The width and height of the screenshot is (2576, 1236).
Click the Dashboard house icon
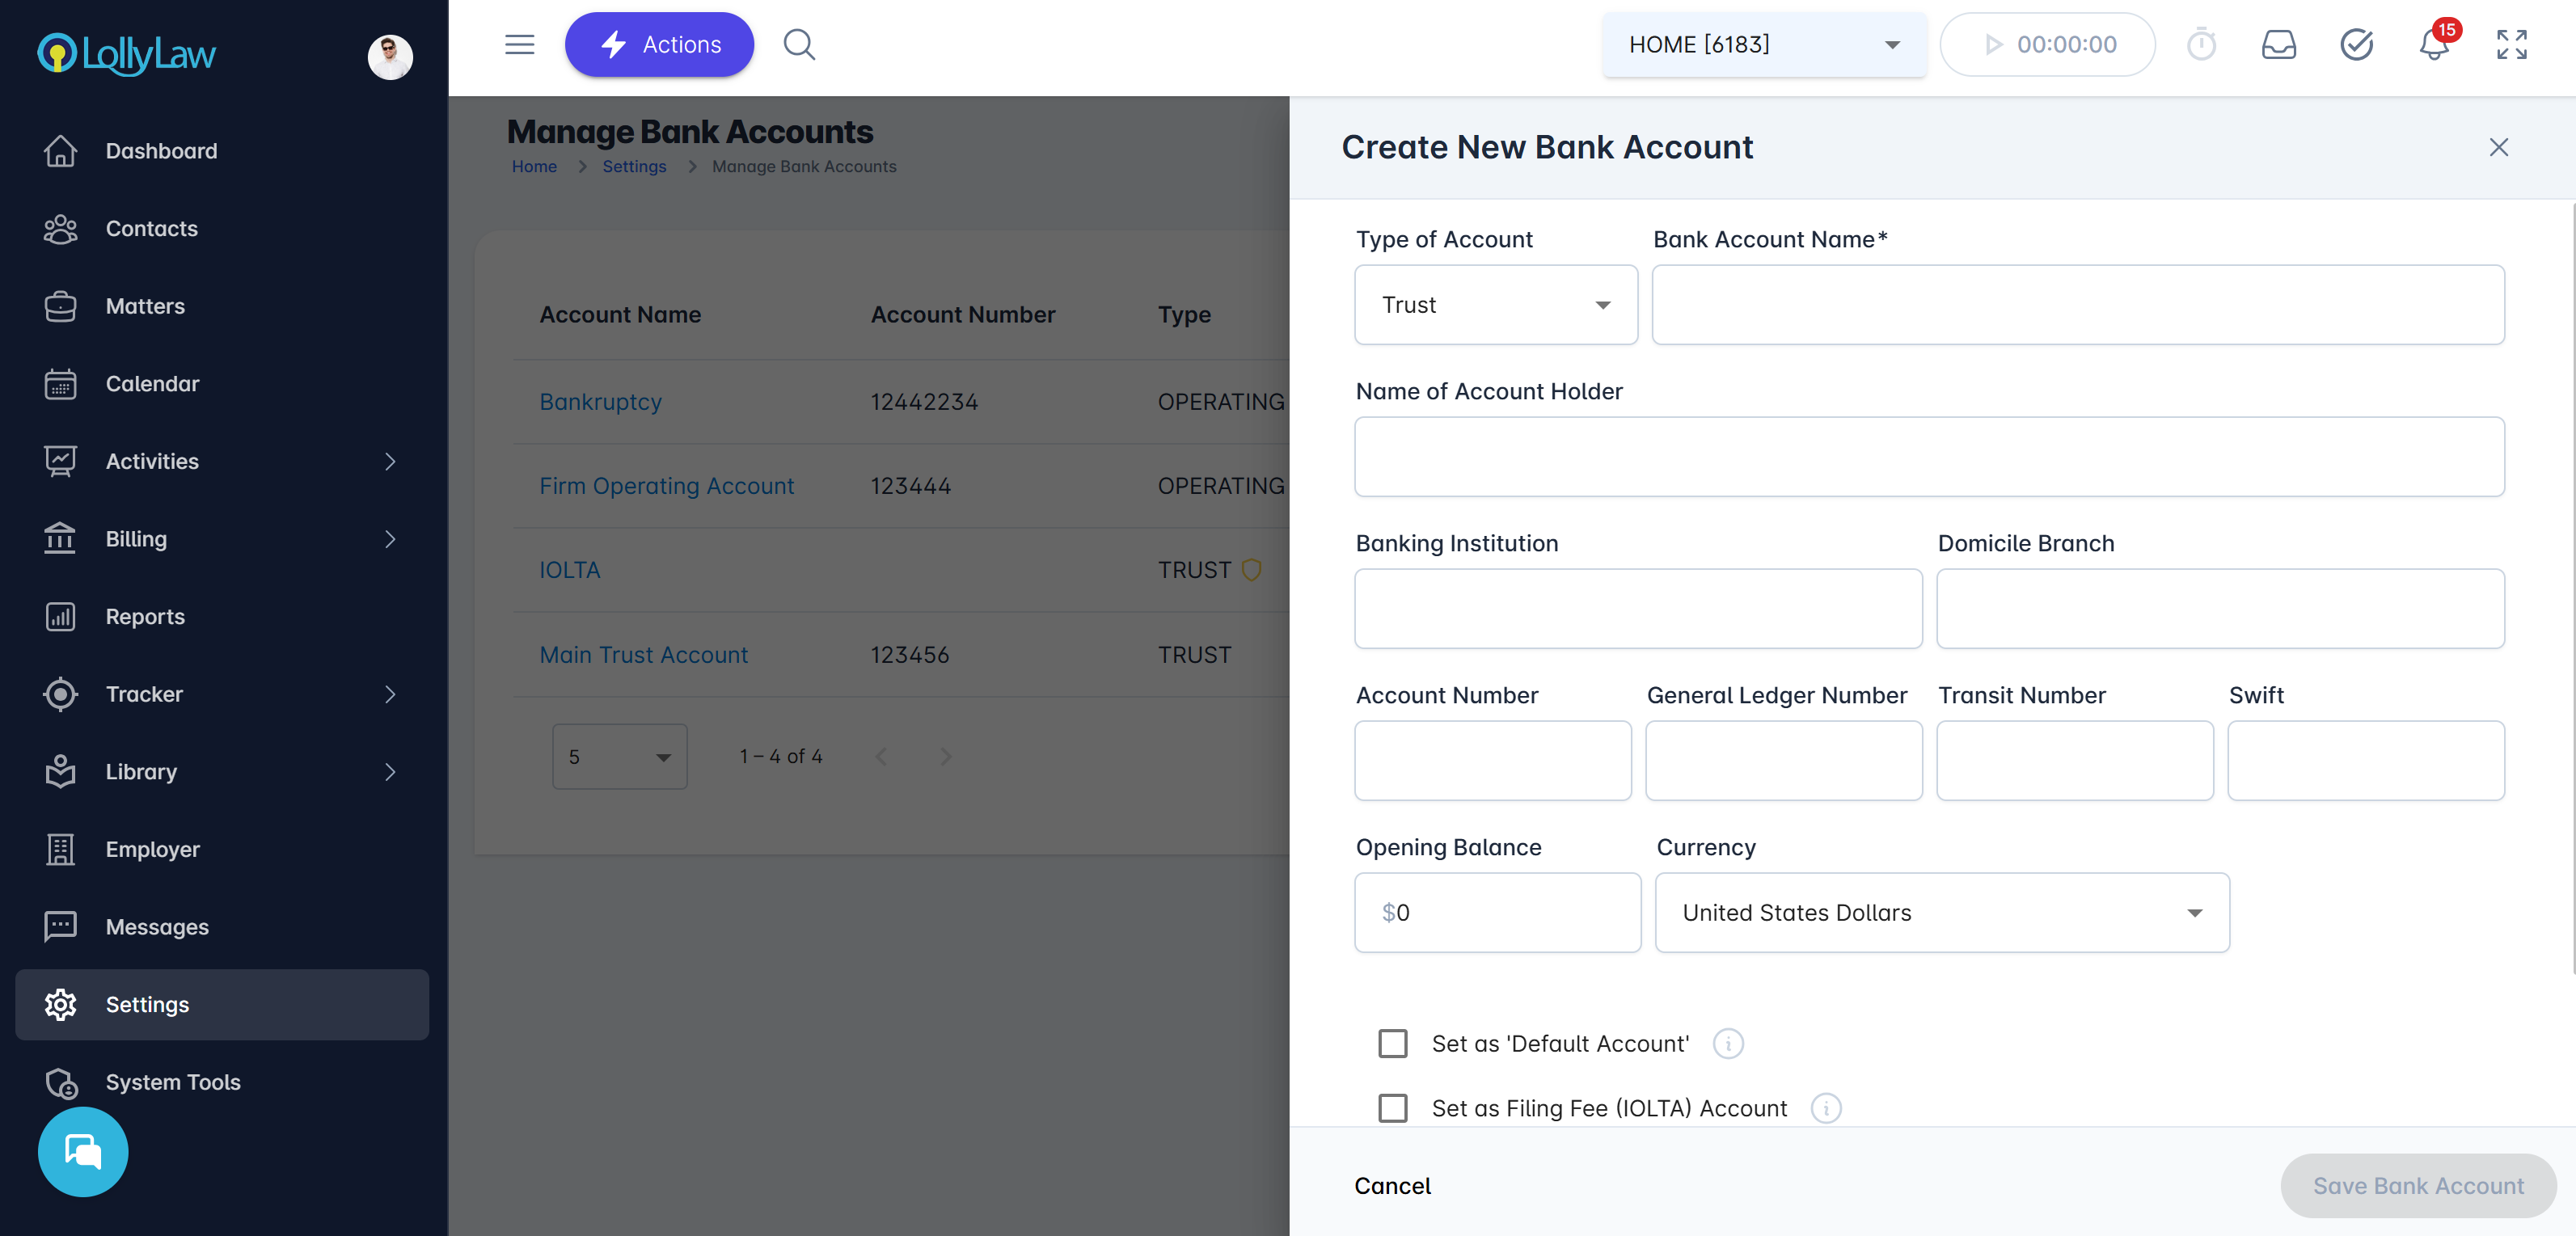(x=60, y=151)
